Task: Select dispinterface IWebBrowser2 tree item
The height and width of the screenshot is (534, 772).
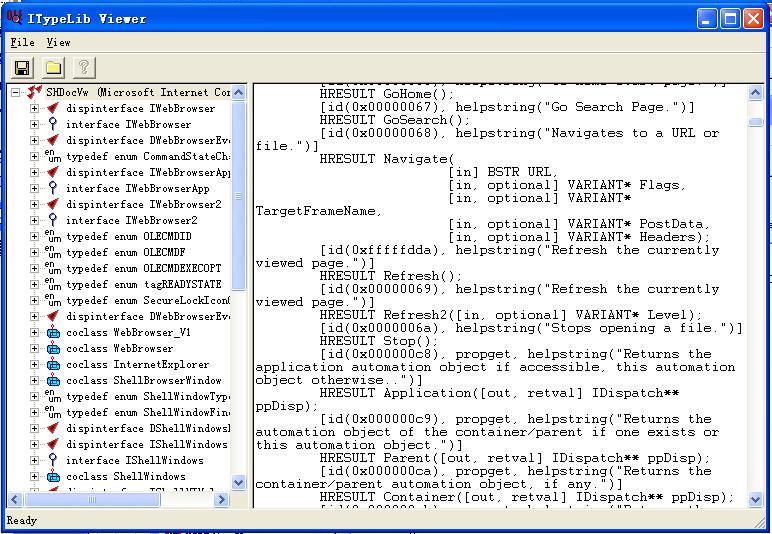Action: (144, 204)
